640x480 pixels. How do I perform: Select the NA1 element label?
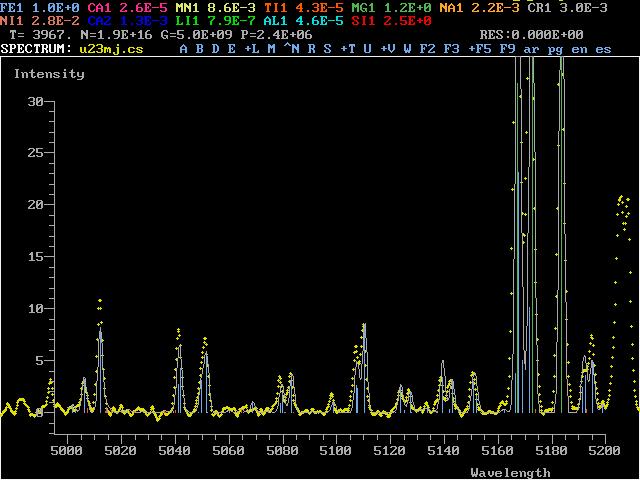click(x=451, y=7)
